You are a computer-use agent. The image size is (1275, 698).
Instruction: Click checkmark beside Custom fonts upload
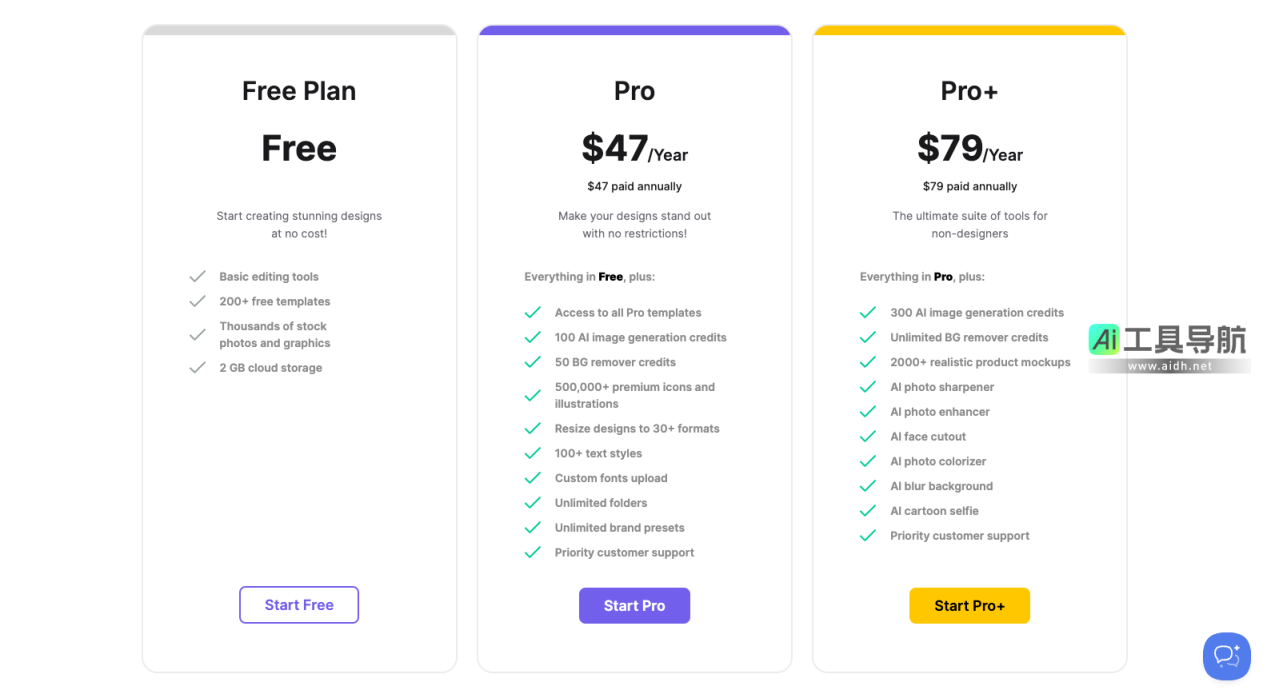point(533,478)
